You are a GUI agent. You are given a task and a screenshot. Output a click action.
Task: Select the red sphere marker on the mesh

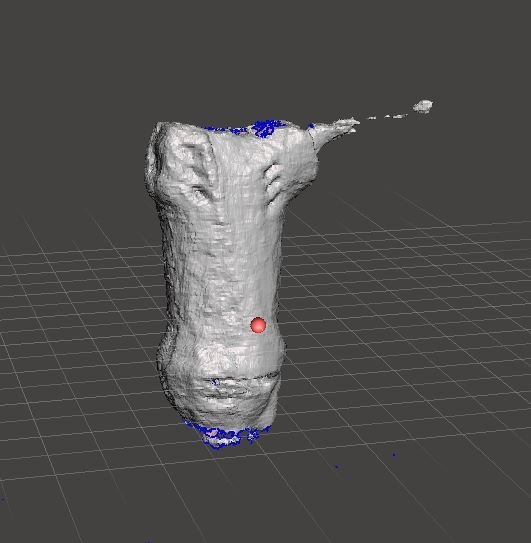(258, 325)
